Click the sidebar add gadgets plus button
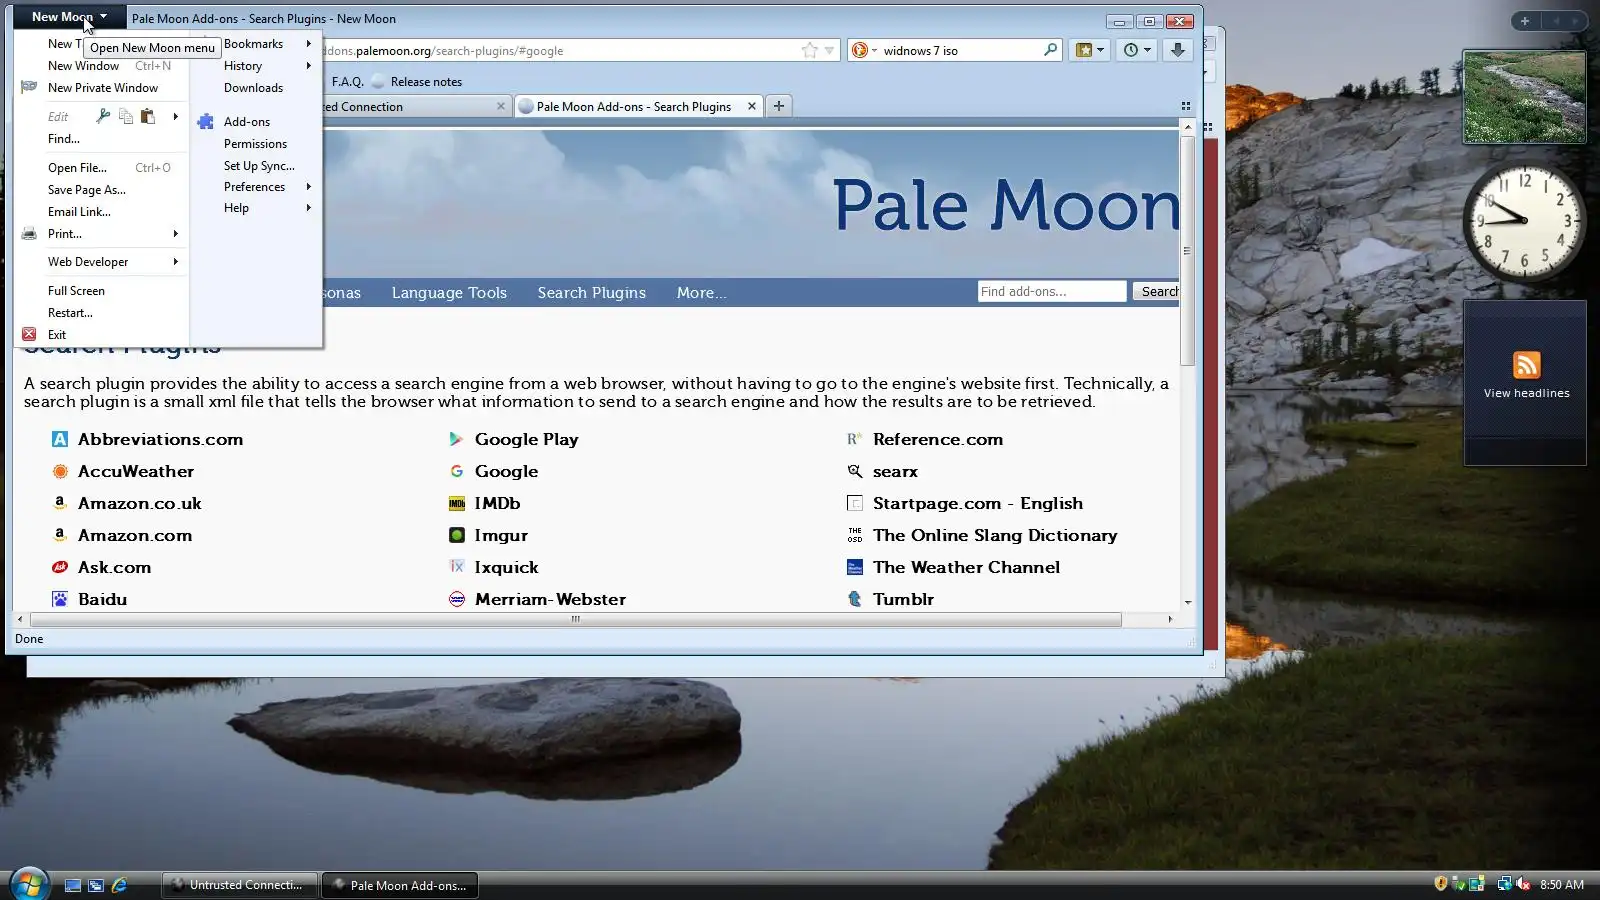Screen dimensions: 1600x900 1524,20
